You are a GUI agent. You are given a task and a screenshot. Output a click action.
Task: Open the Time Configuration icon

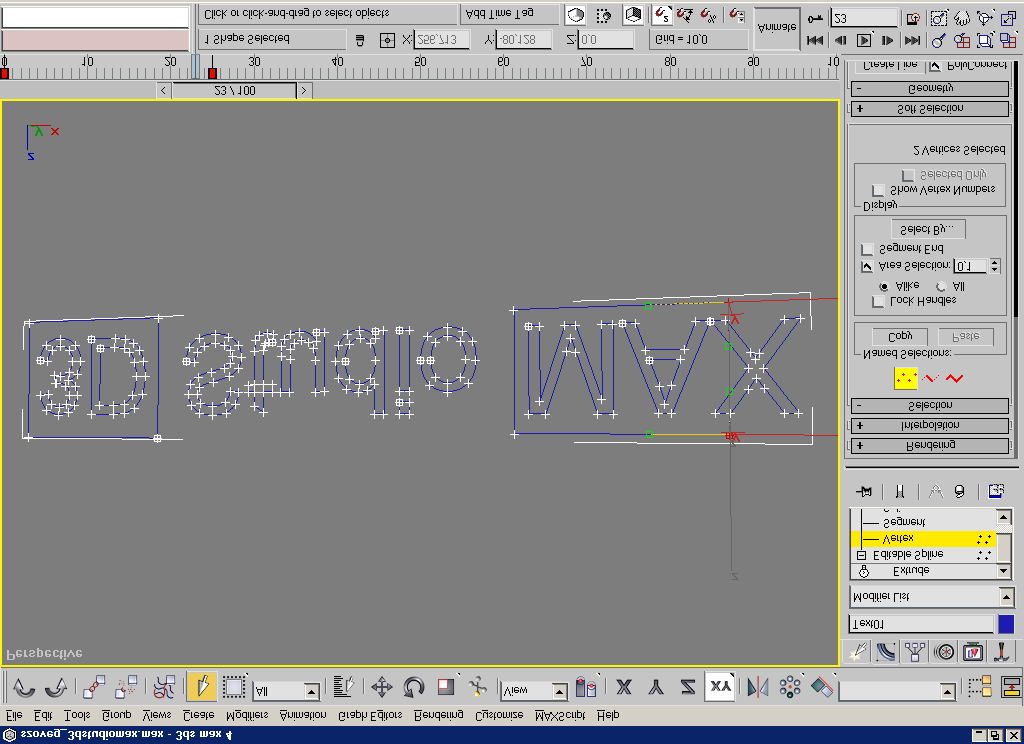914,18
